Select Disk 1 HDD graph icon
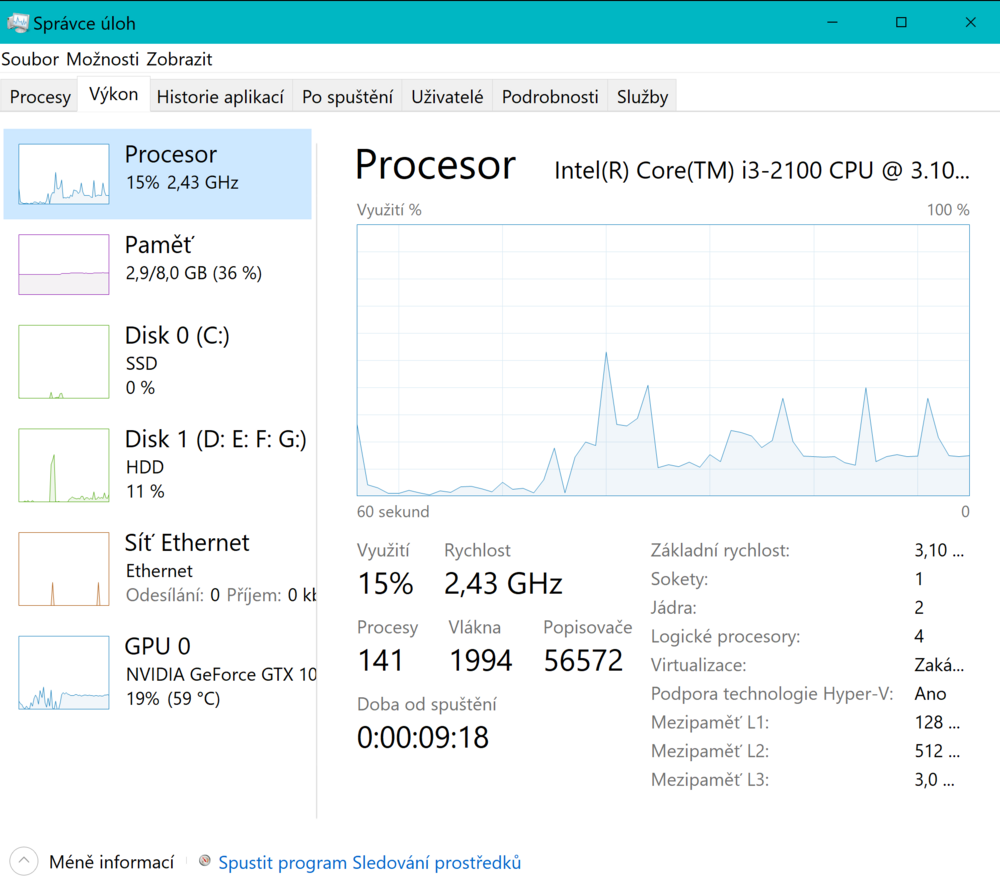Screen dimensions: 1000x890 click(x=64, y=465)
